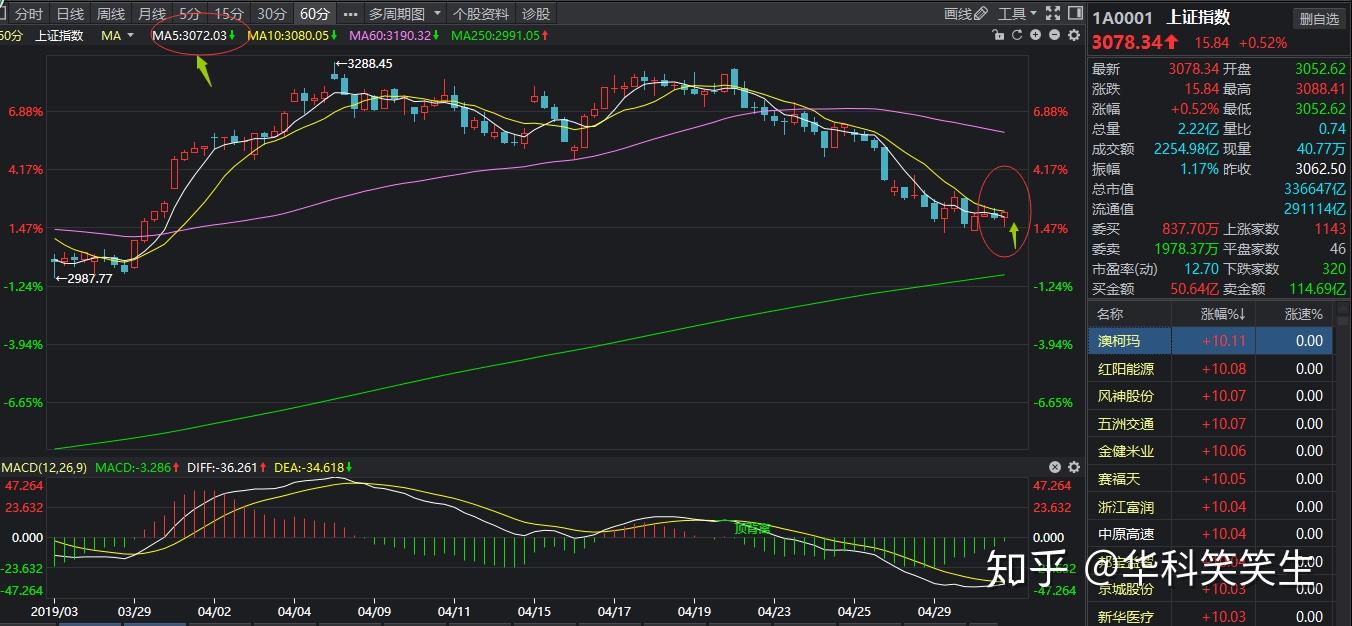Switch to the 日线 daily tab

[x=70, y=14]
